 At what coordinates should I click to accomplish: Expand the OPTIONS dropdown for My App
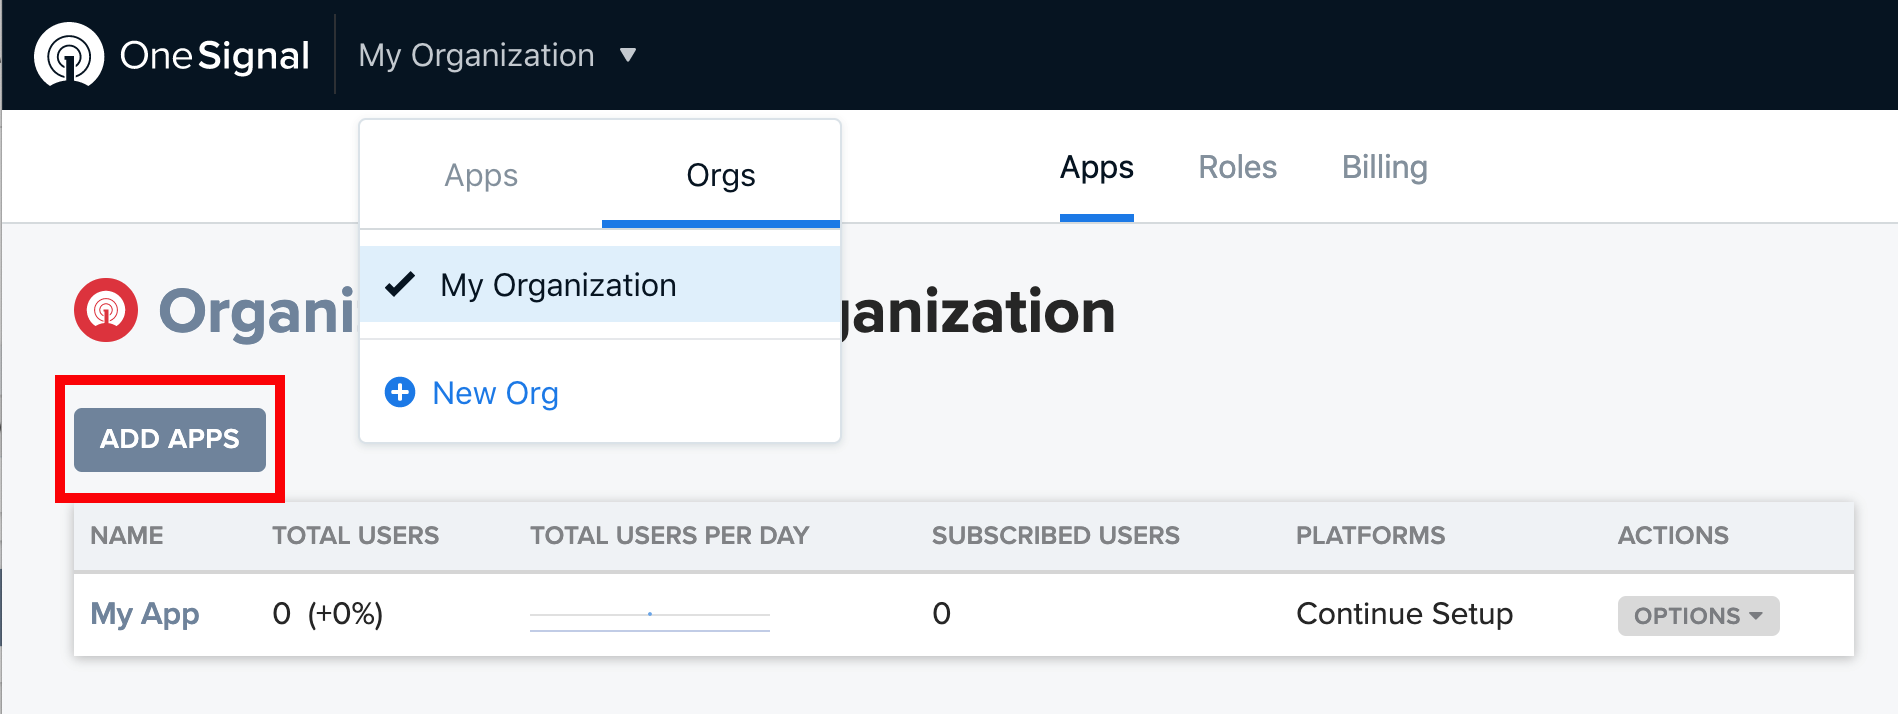tap(1698, 616)
